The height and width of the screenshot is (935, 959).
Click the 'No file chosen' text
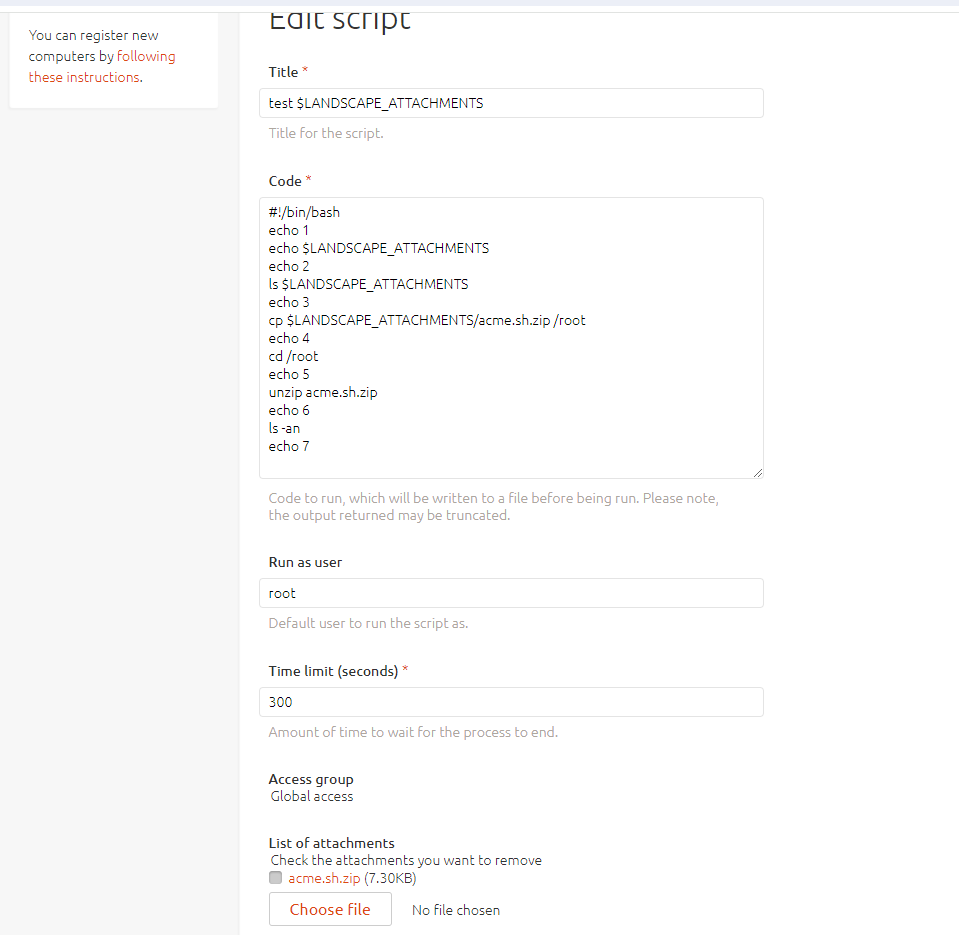[x=456, y=910]
